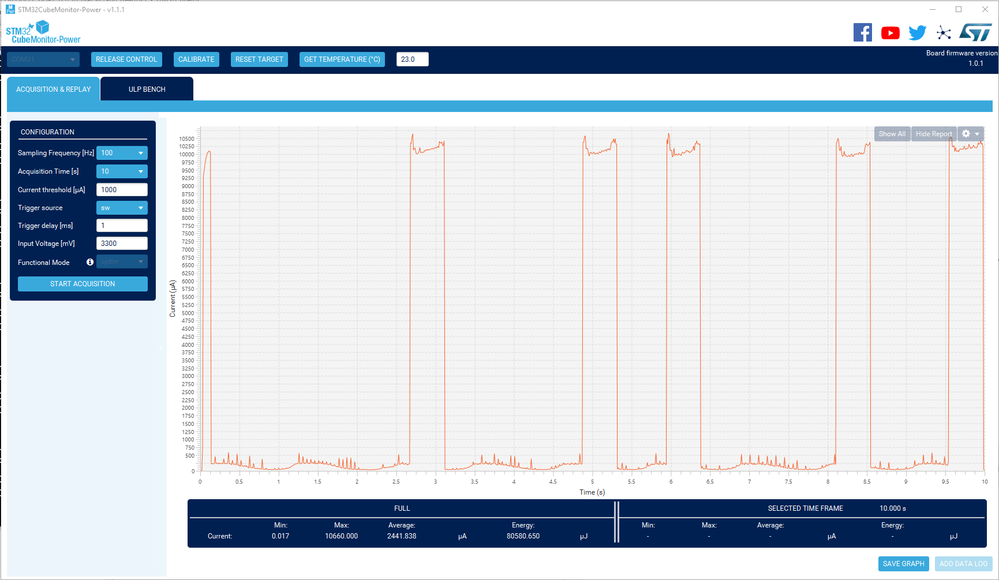Click the Current threshold input field
Screen dimensions: 999x580
pyautogui.click(x=122, y=190)
